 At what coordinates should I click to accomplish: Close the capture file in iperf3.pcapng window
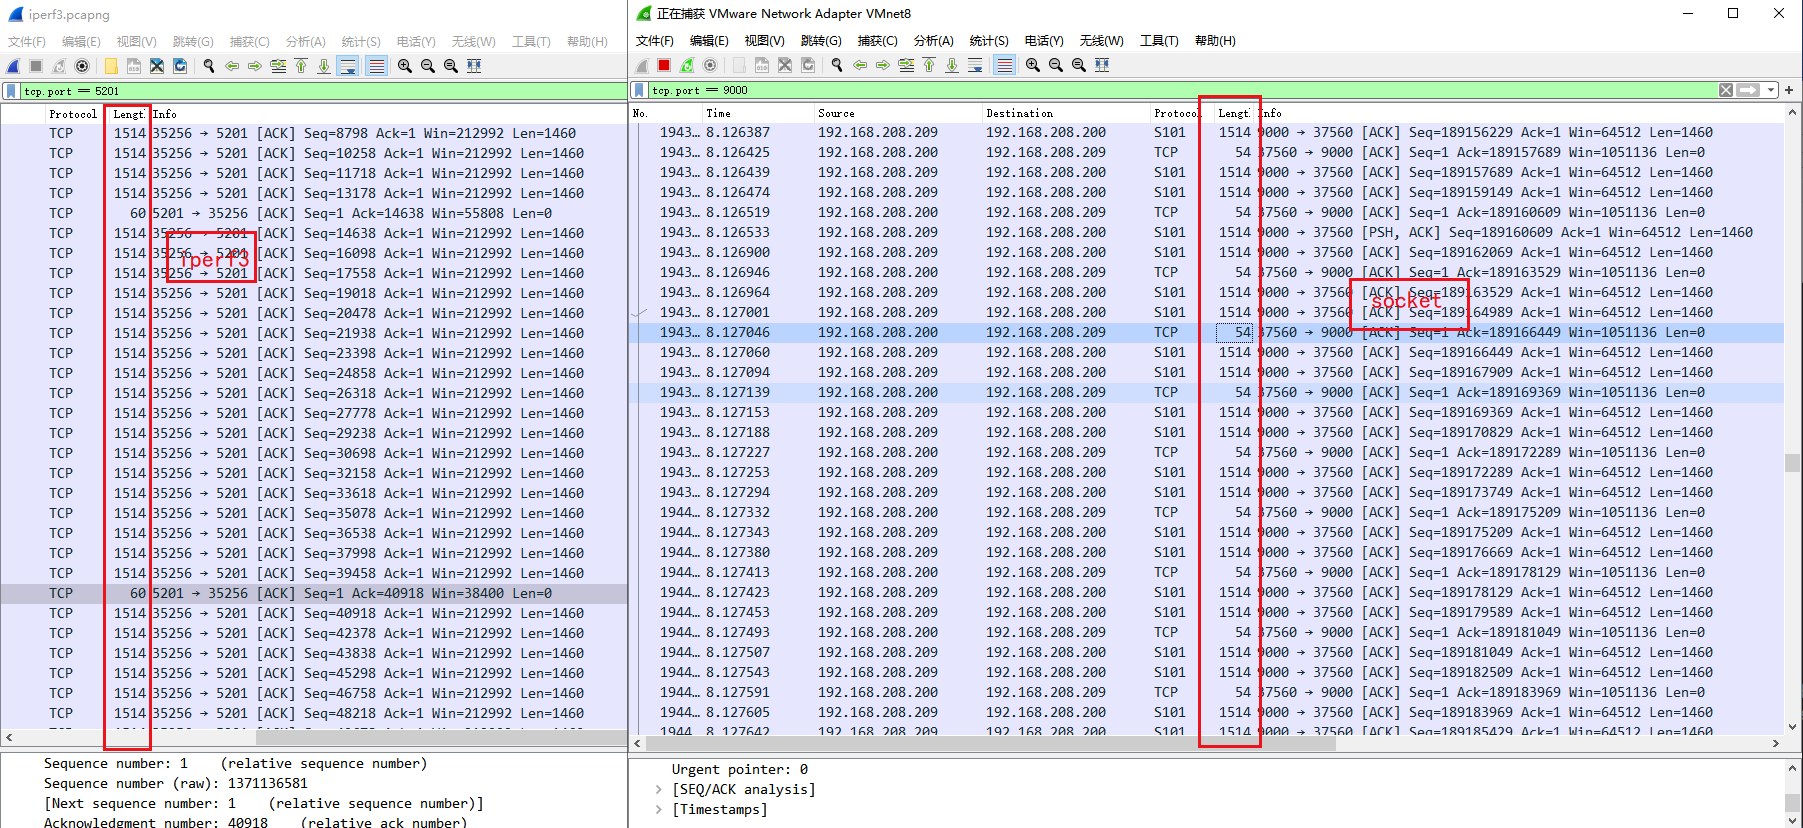point(157,66)
